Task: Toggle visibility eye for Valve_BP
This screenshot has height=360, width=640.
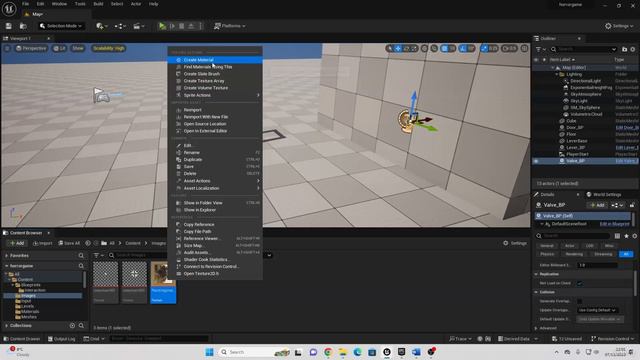Action: 536,161
